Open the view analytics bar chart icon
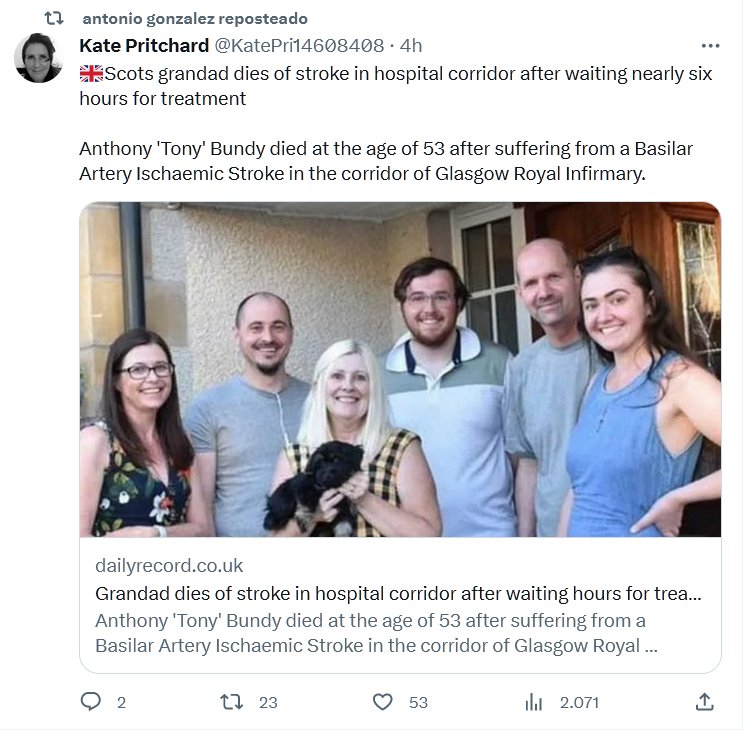Screen dimensions: 752x730 (534, 702)
